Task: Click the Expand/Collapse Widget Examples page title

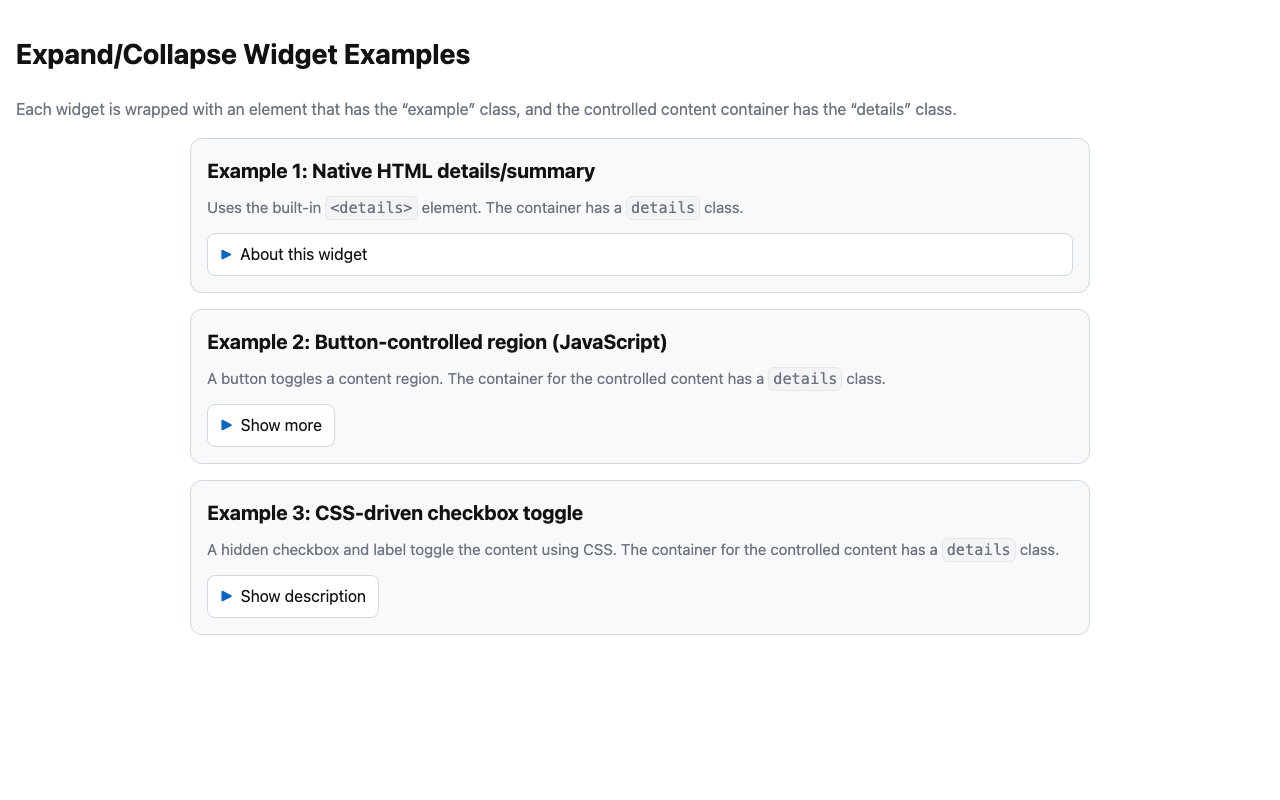Action: pyautogui.click(x=242, y=54)
